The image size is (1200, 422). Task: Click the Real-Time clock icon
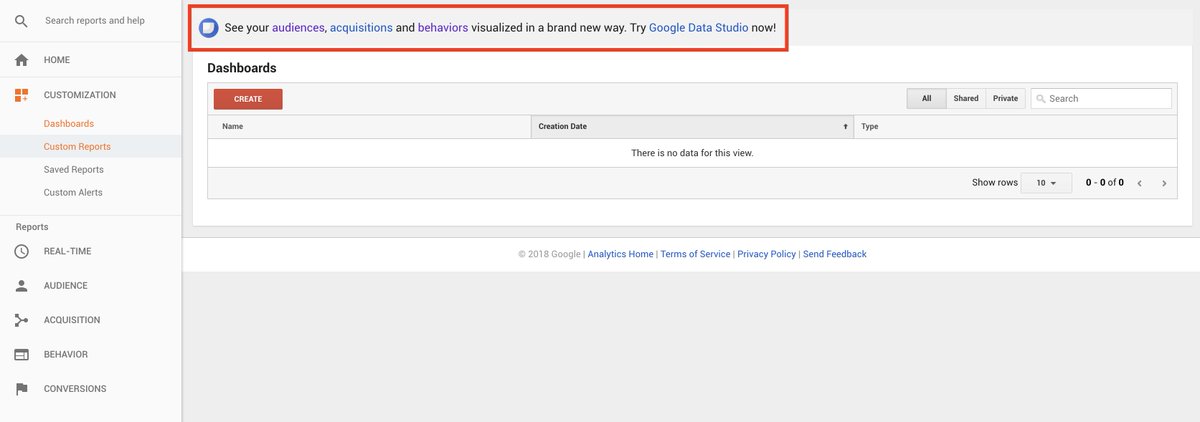click(21, 251)
